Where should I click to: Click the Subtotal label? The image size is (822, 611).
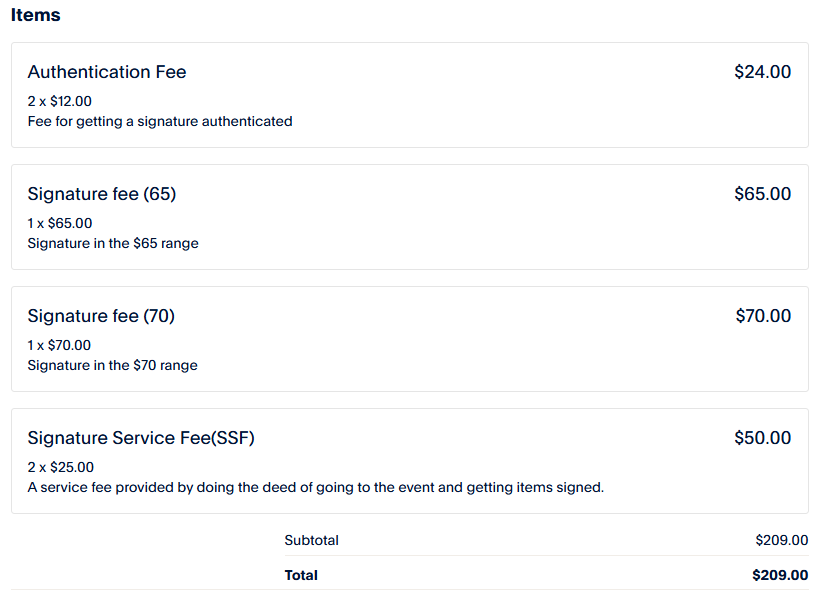tap(312, 540)
